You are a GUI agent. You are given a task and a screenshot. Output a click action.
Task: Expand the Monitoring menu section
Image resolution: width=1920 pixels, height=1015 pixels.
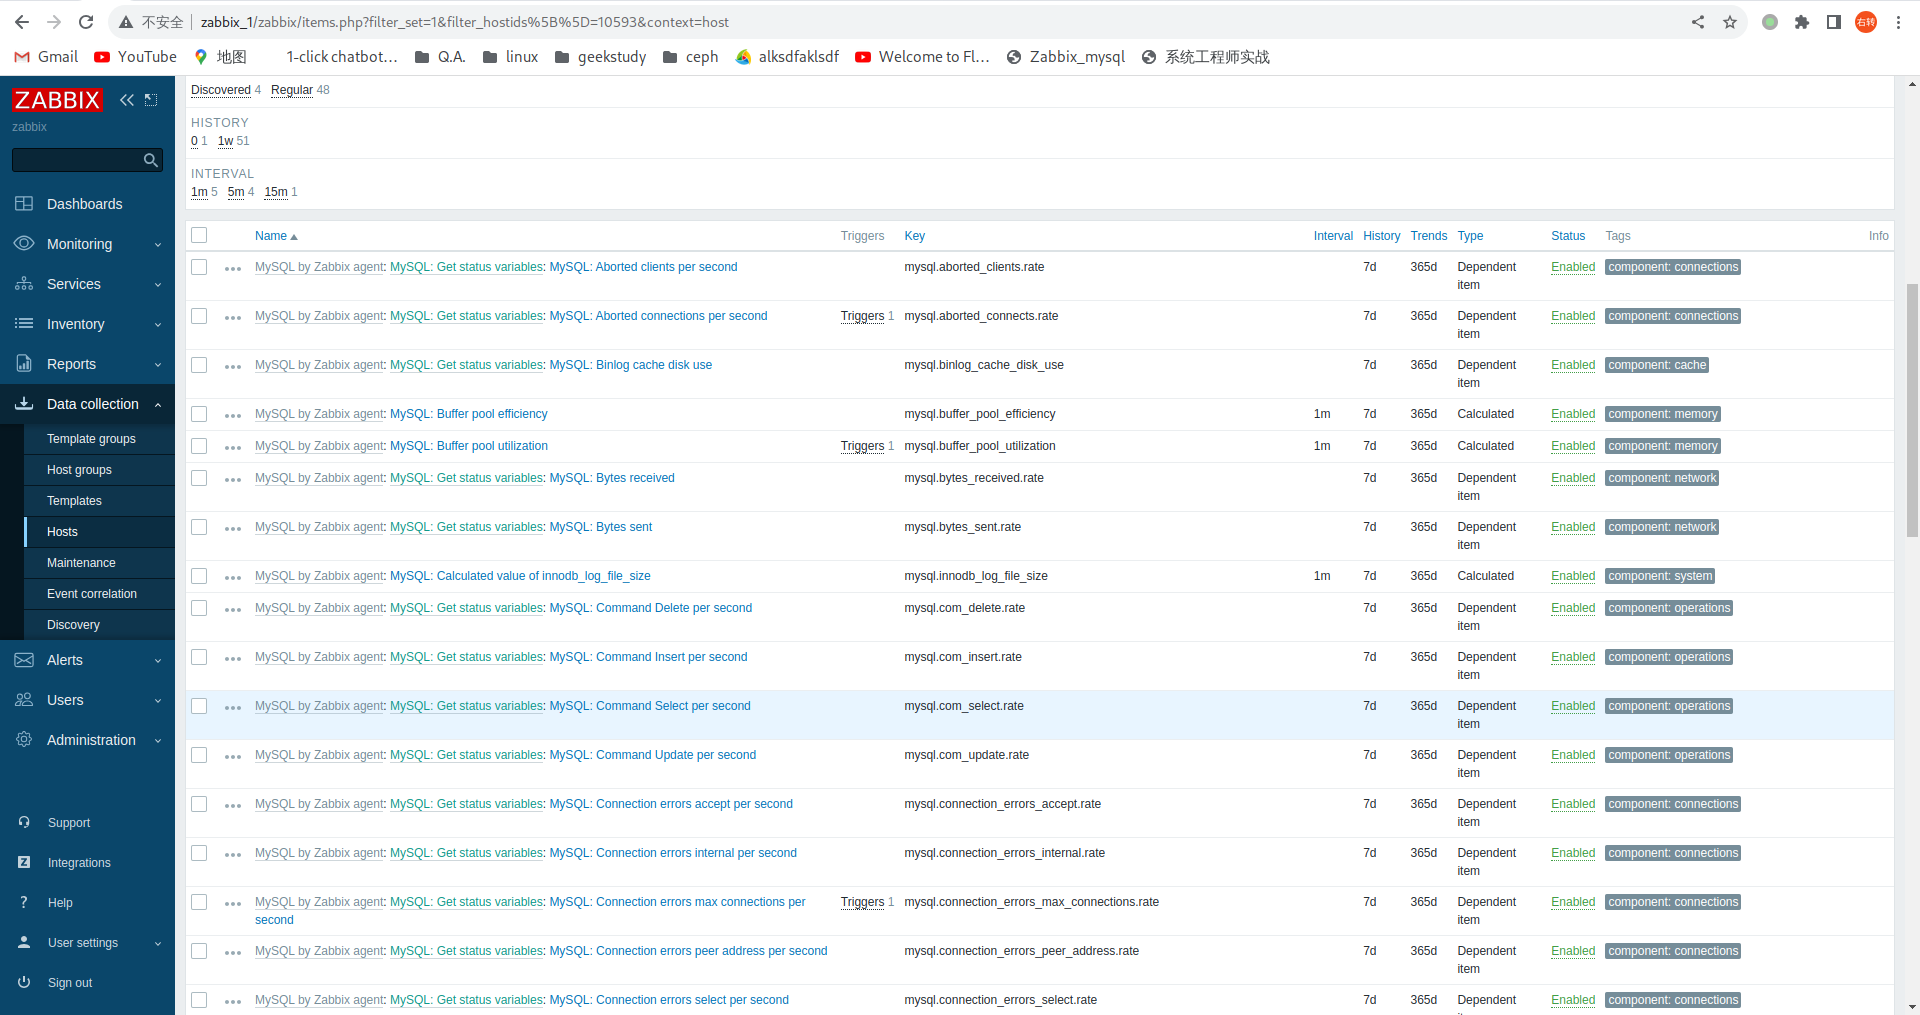(87, 244)
